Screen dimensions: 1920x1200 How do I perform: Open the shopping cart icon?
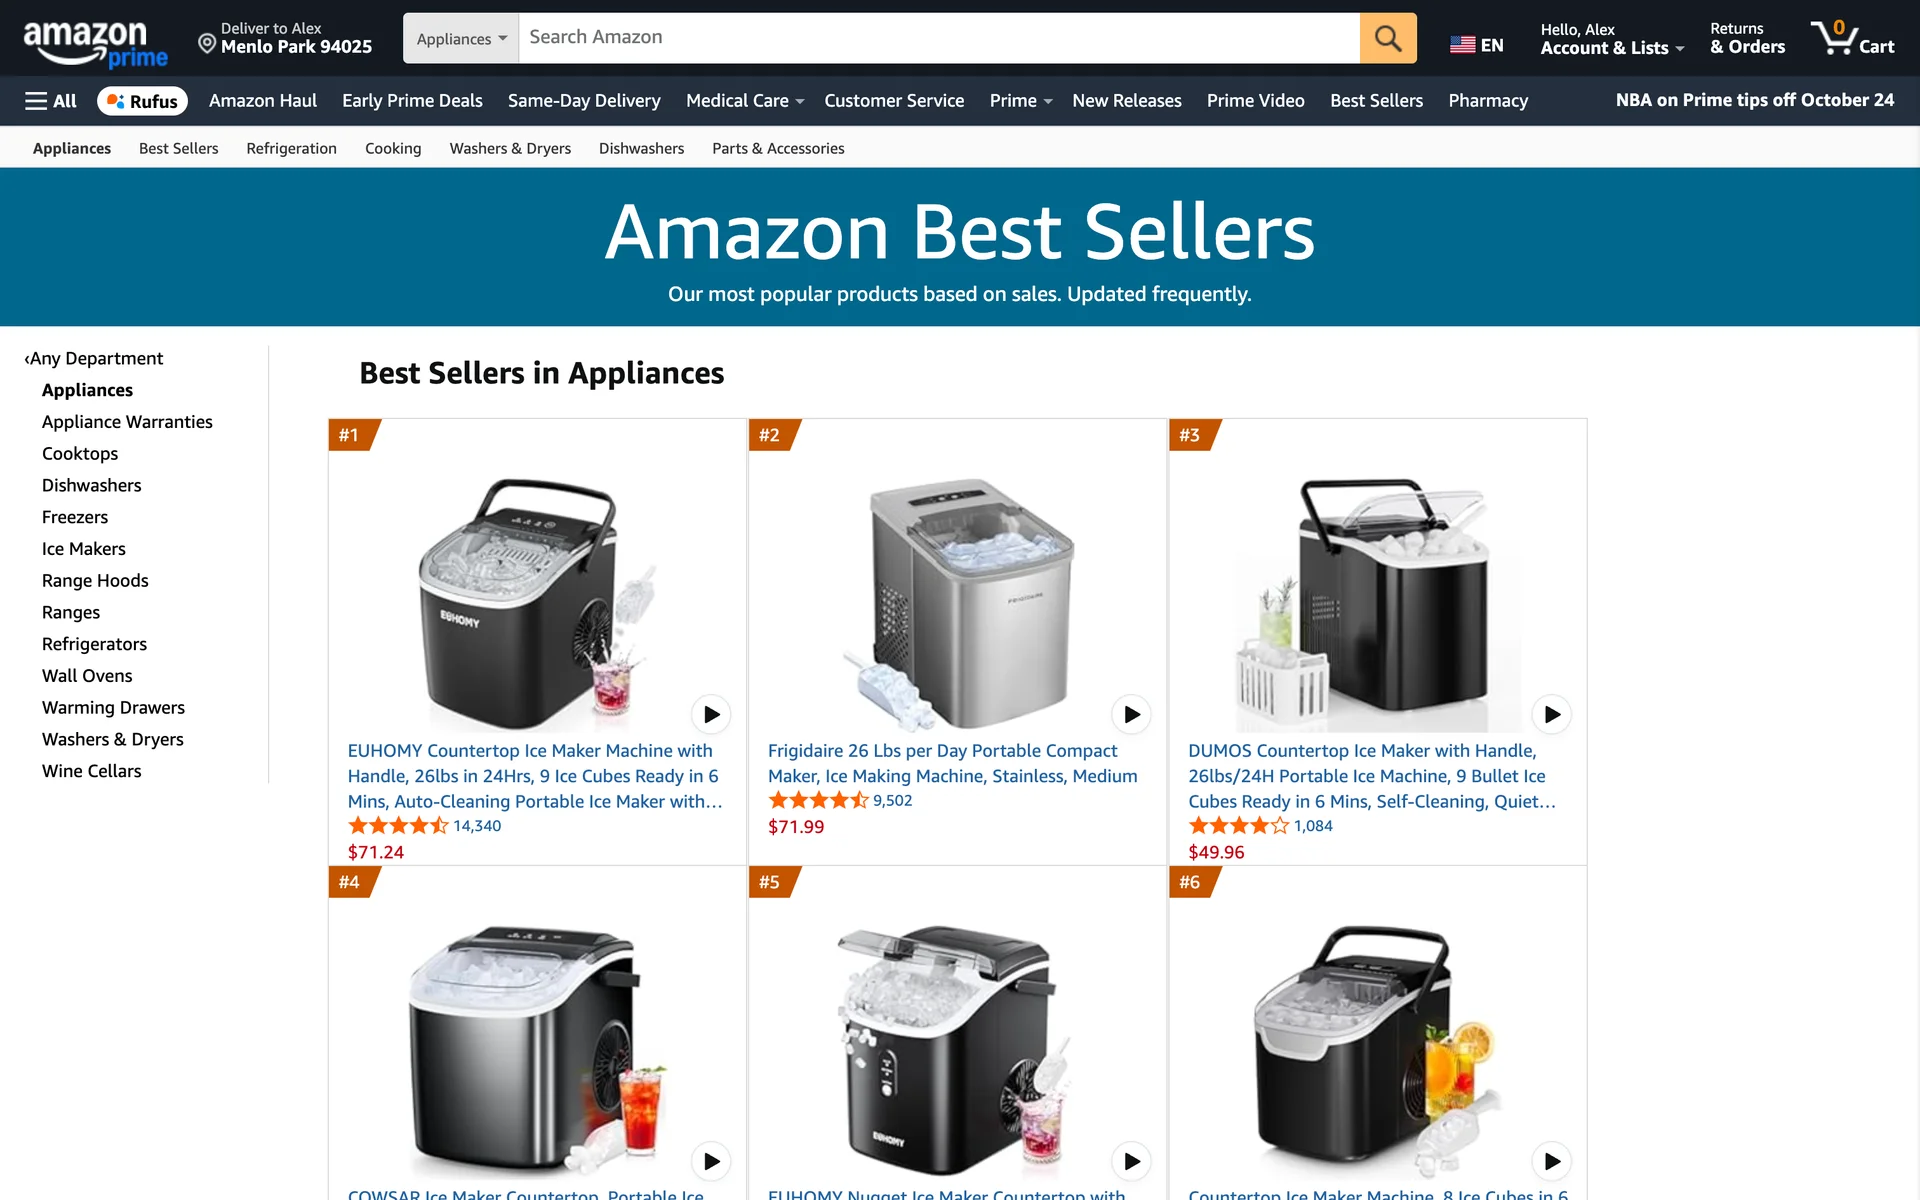point(1852,38)
